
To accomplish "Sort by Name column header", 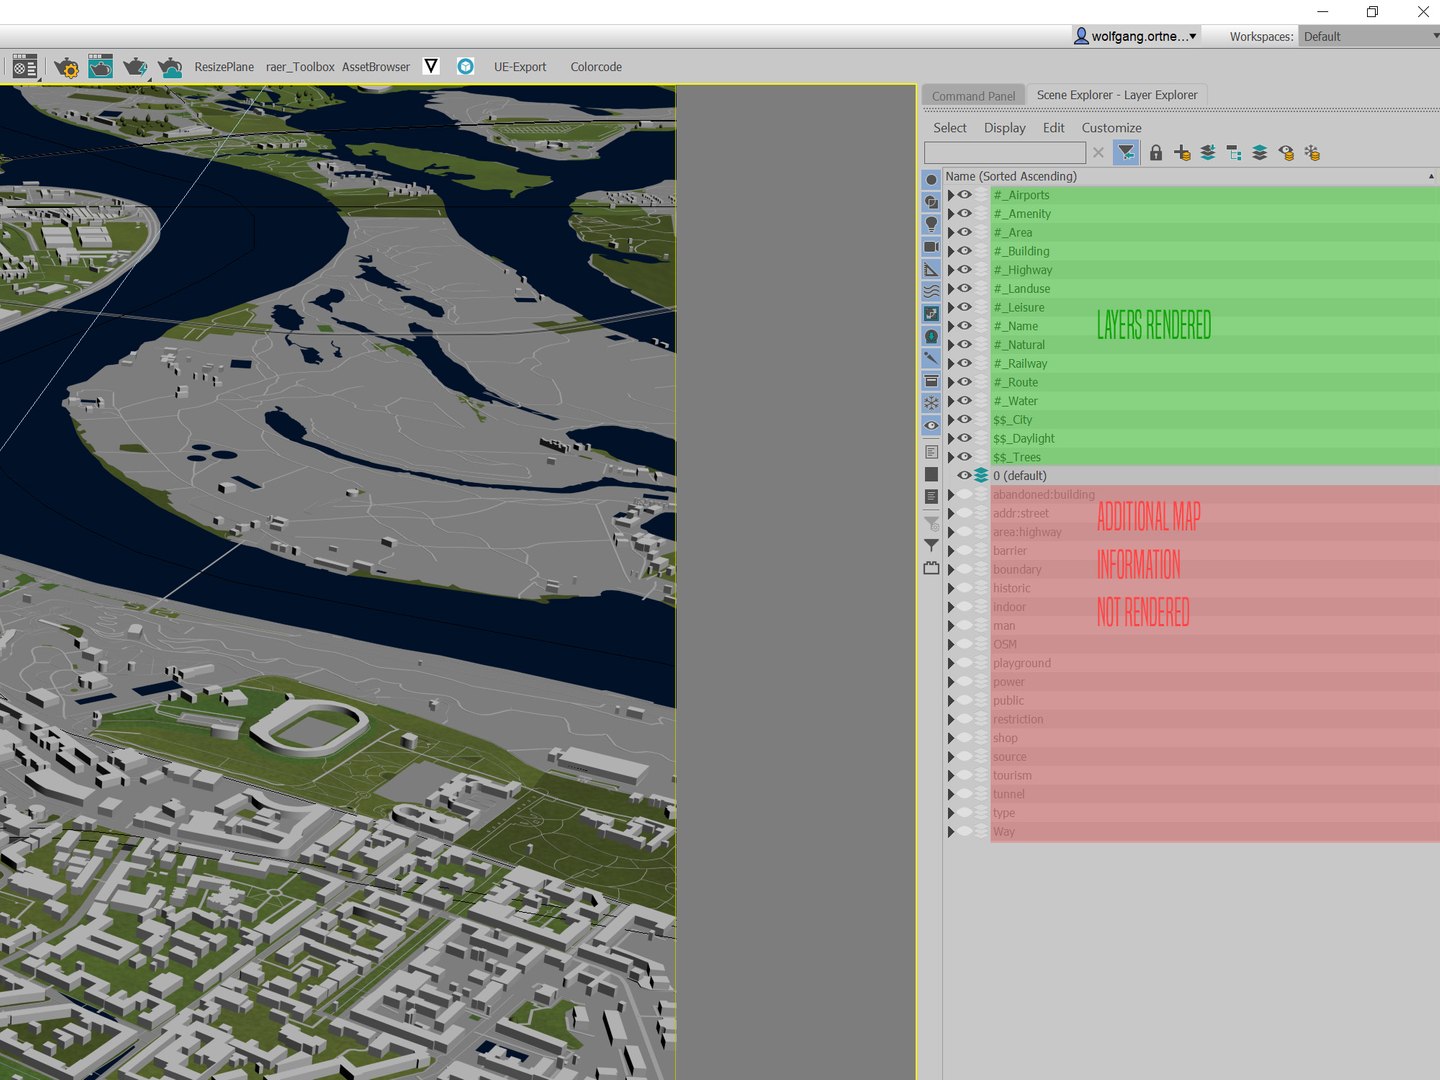I will click(1190, 176).
